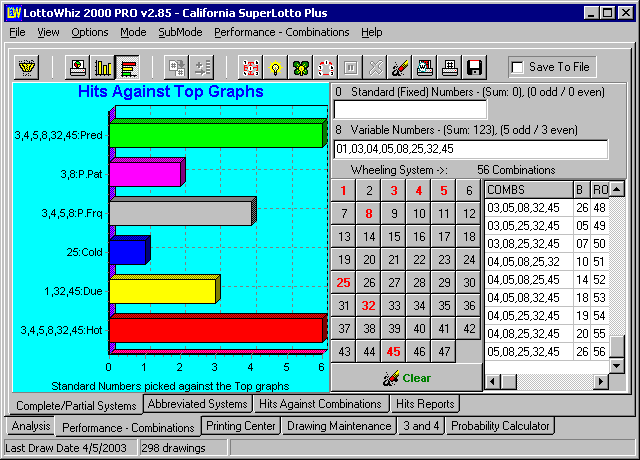Open the Drawing Maintenance tab
The height and width of the screenshot is (460, 640).
[339, 426]
